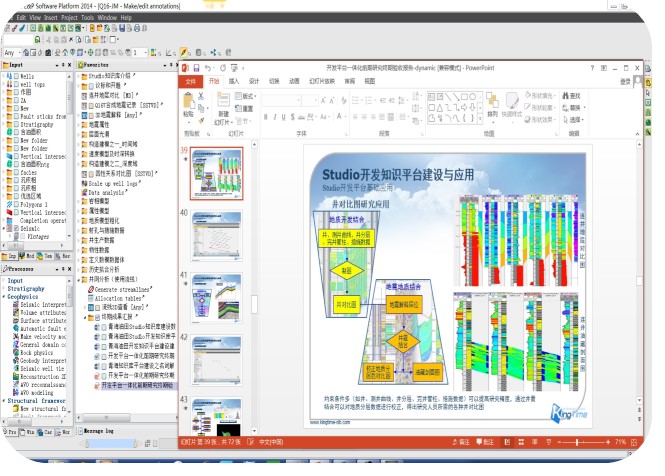The image size is (665, 476).
Task: Click Message log icon at bottom
Action: [x=80, y=431]
